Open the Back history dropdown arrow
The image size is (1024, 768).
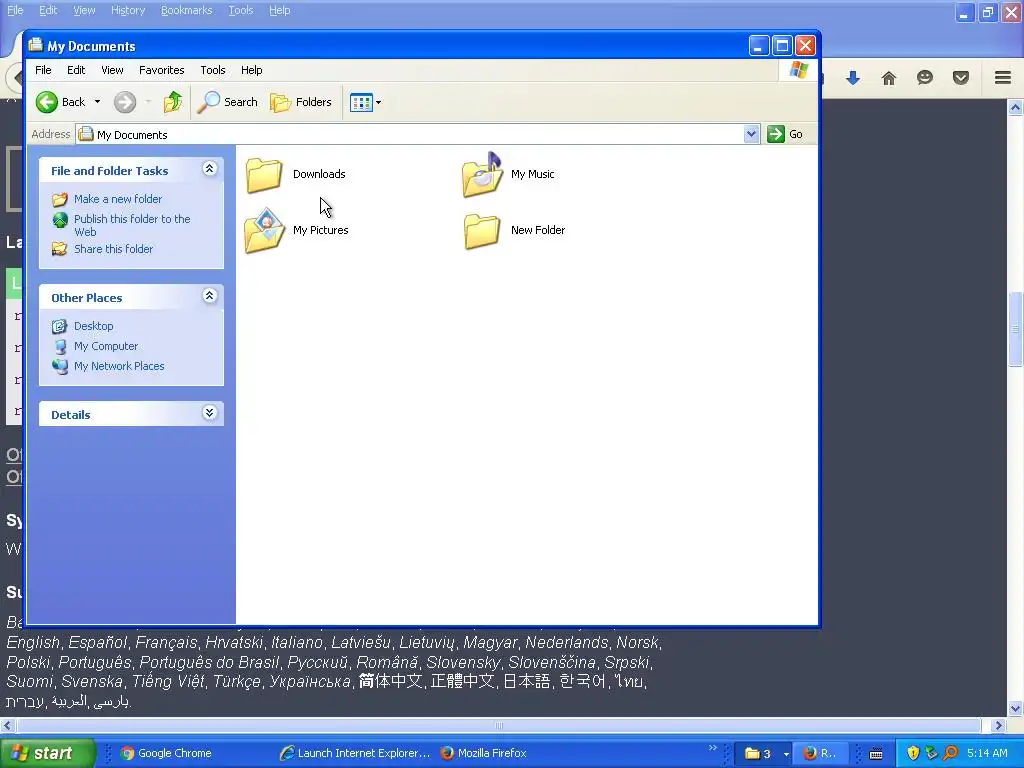pyautogui.click(x=97, y=102)
